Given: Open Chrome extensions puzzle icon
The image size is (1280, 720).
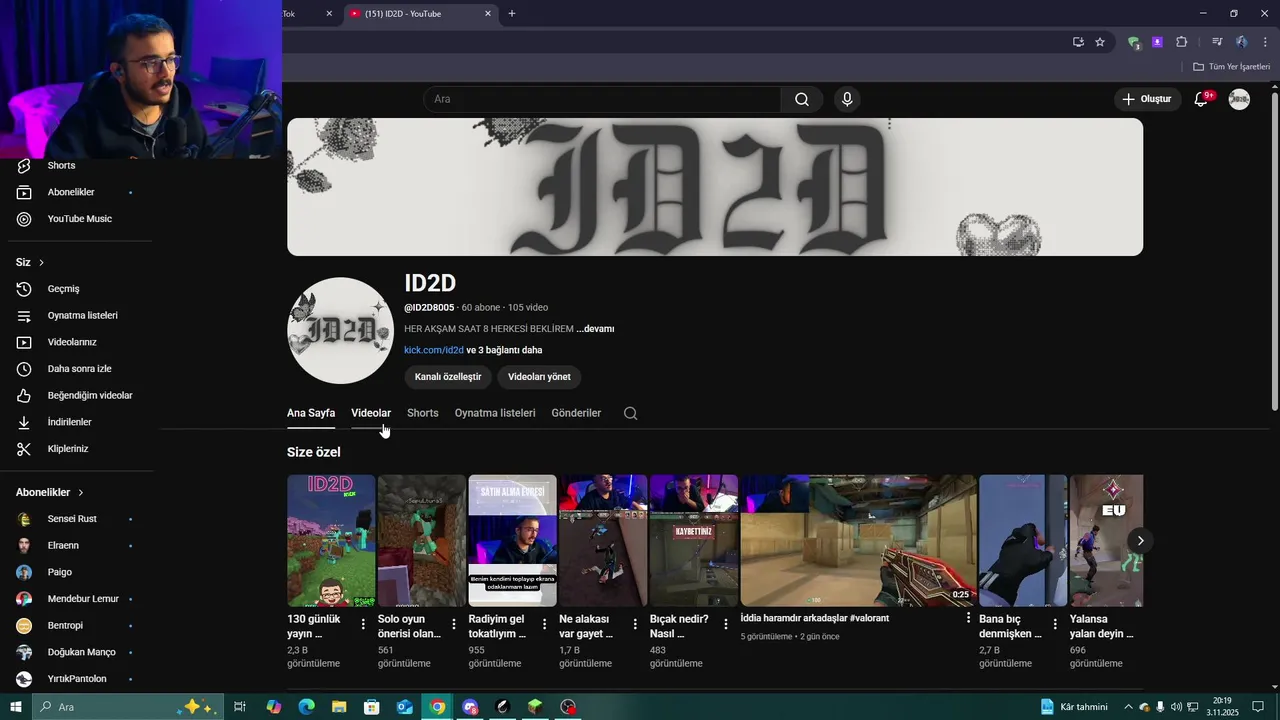Looking at the screenshot, I should pos(1181,42).
